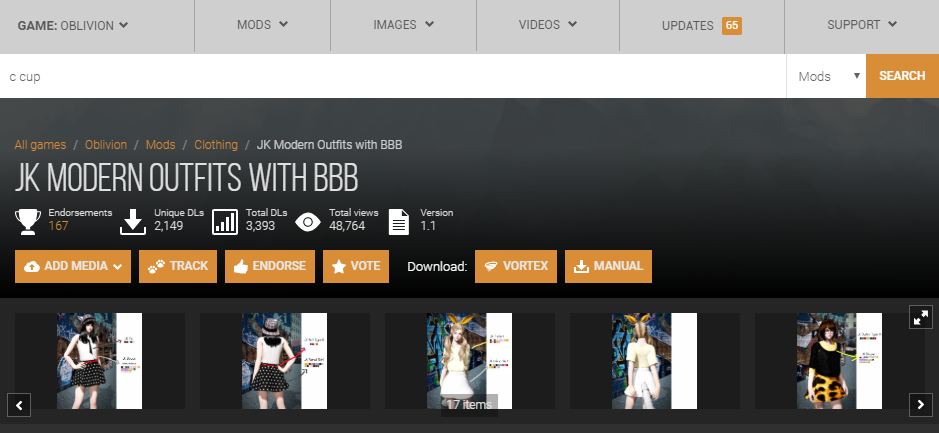Open thumbnail of blonde bunny-ear girl facing front
939x433 pixels.
tap(470, 361)
